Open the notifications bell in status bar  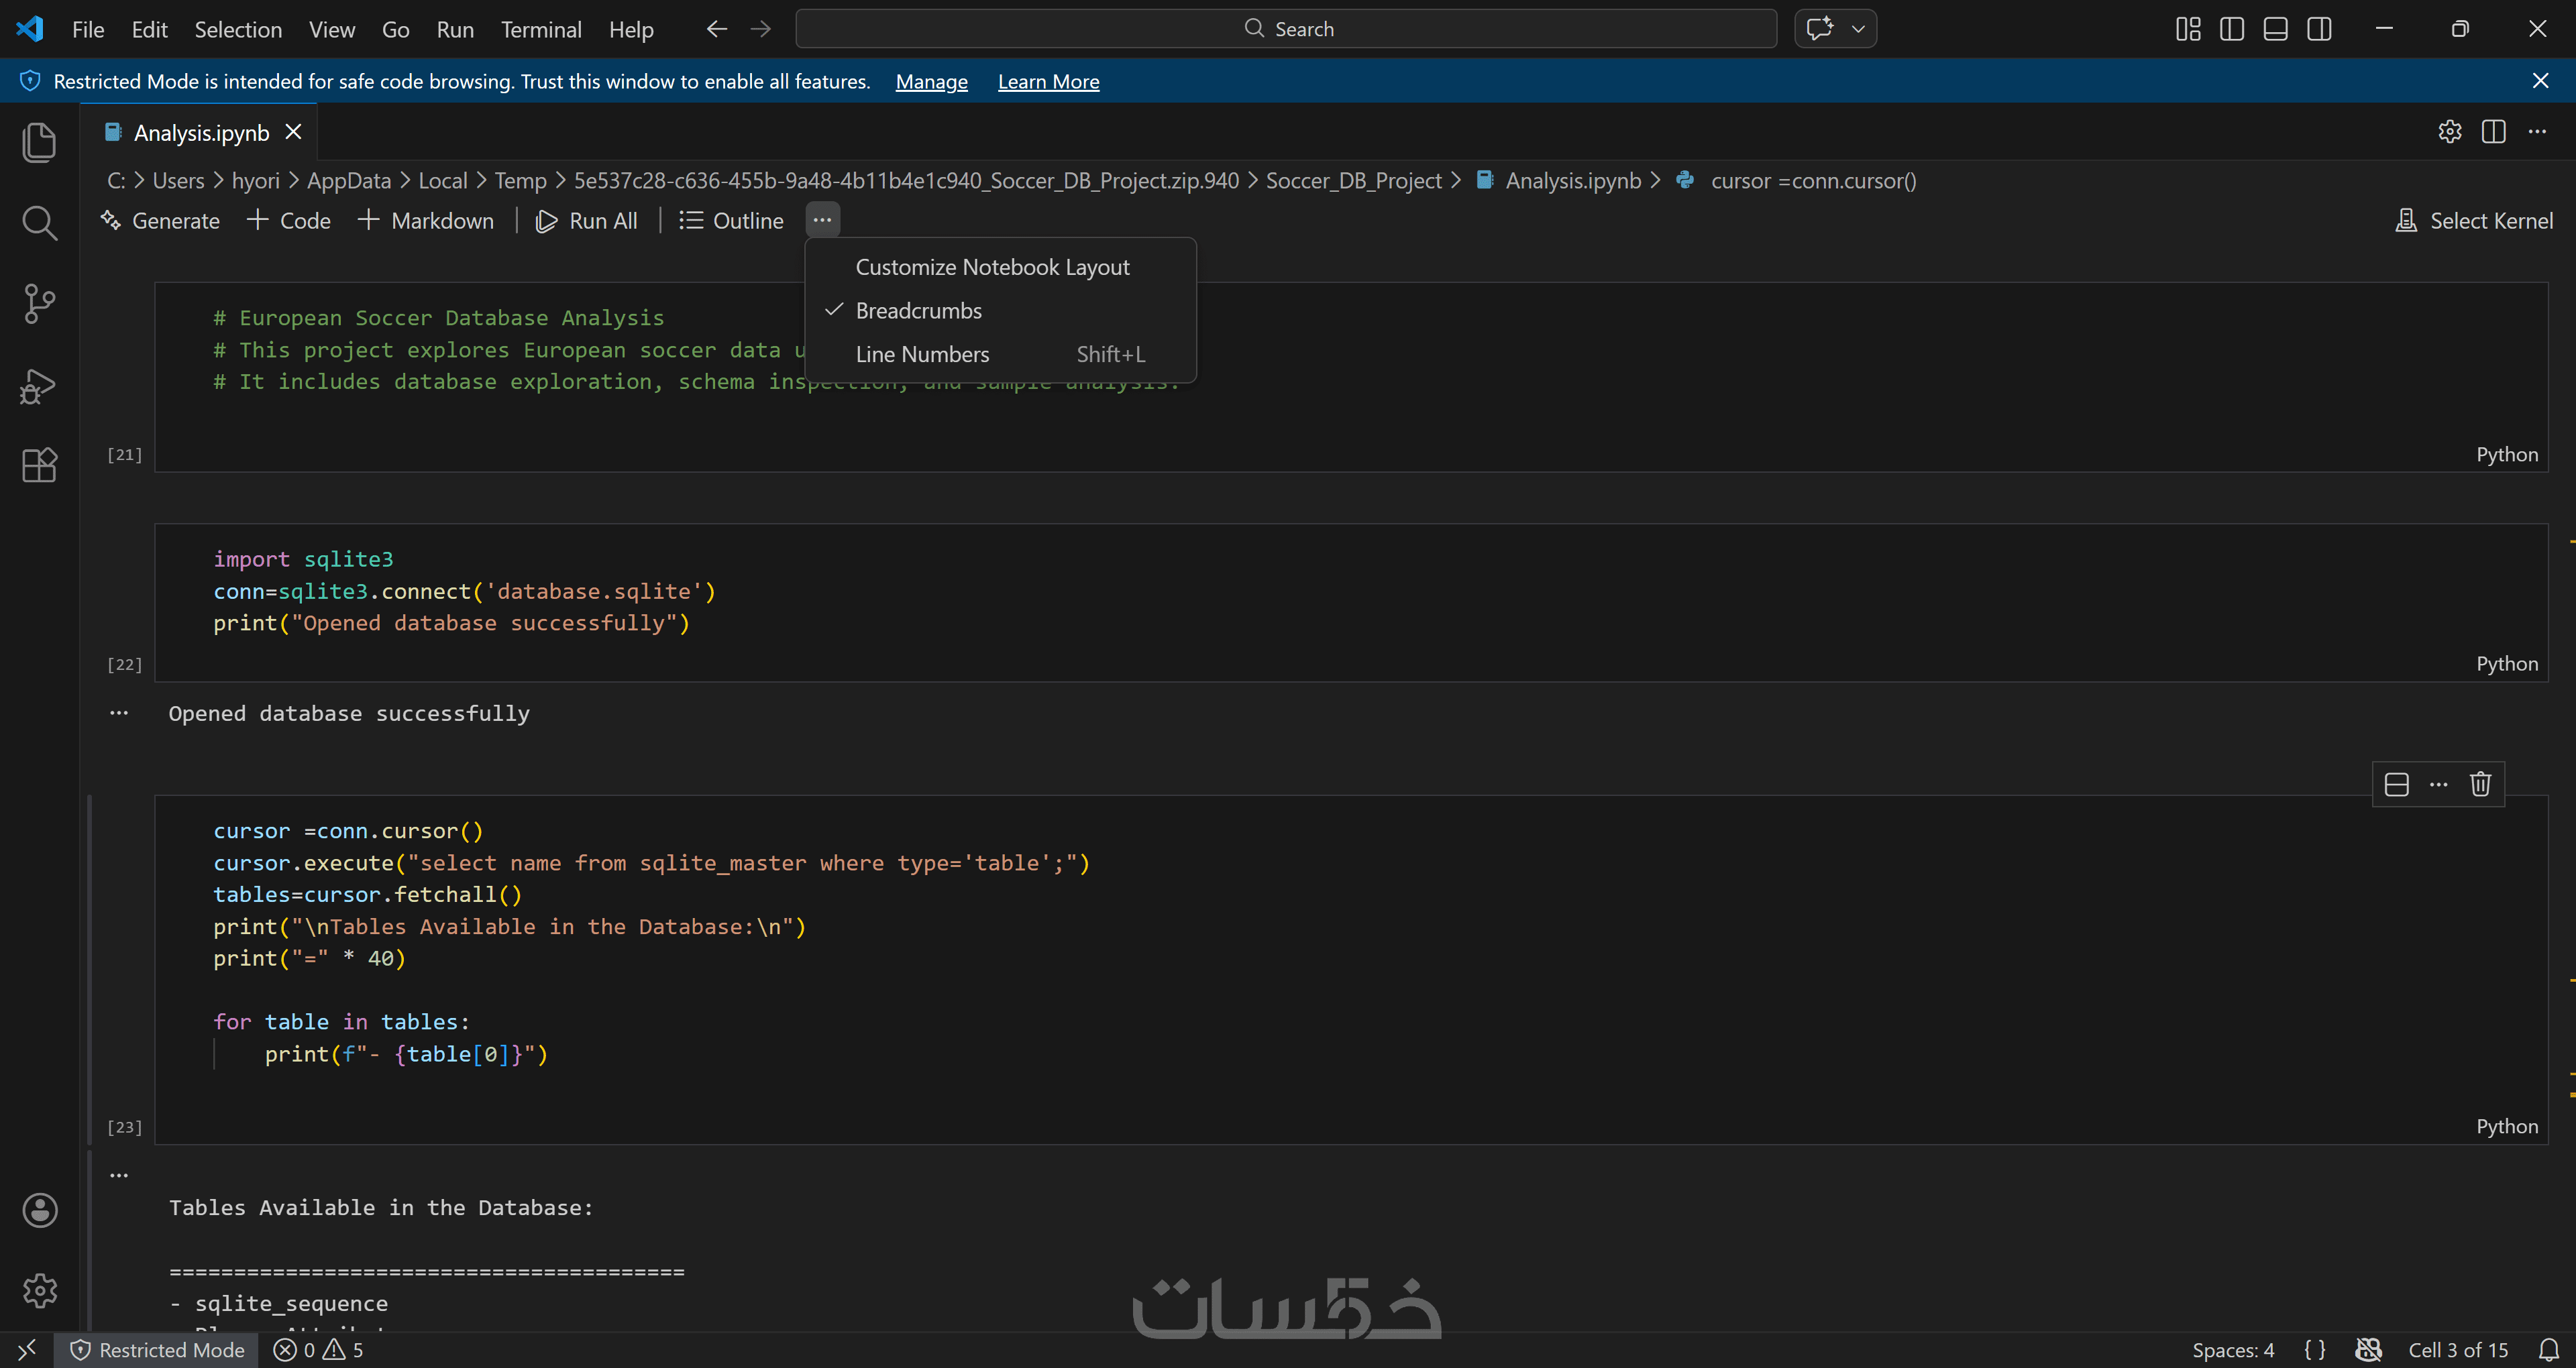coord(2549,1350)
